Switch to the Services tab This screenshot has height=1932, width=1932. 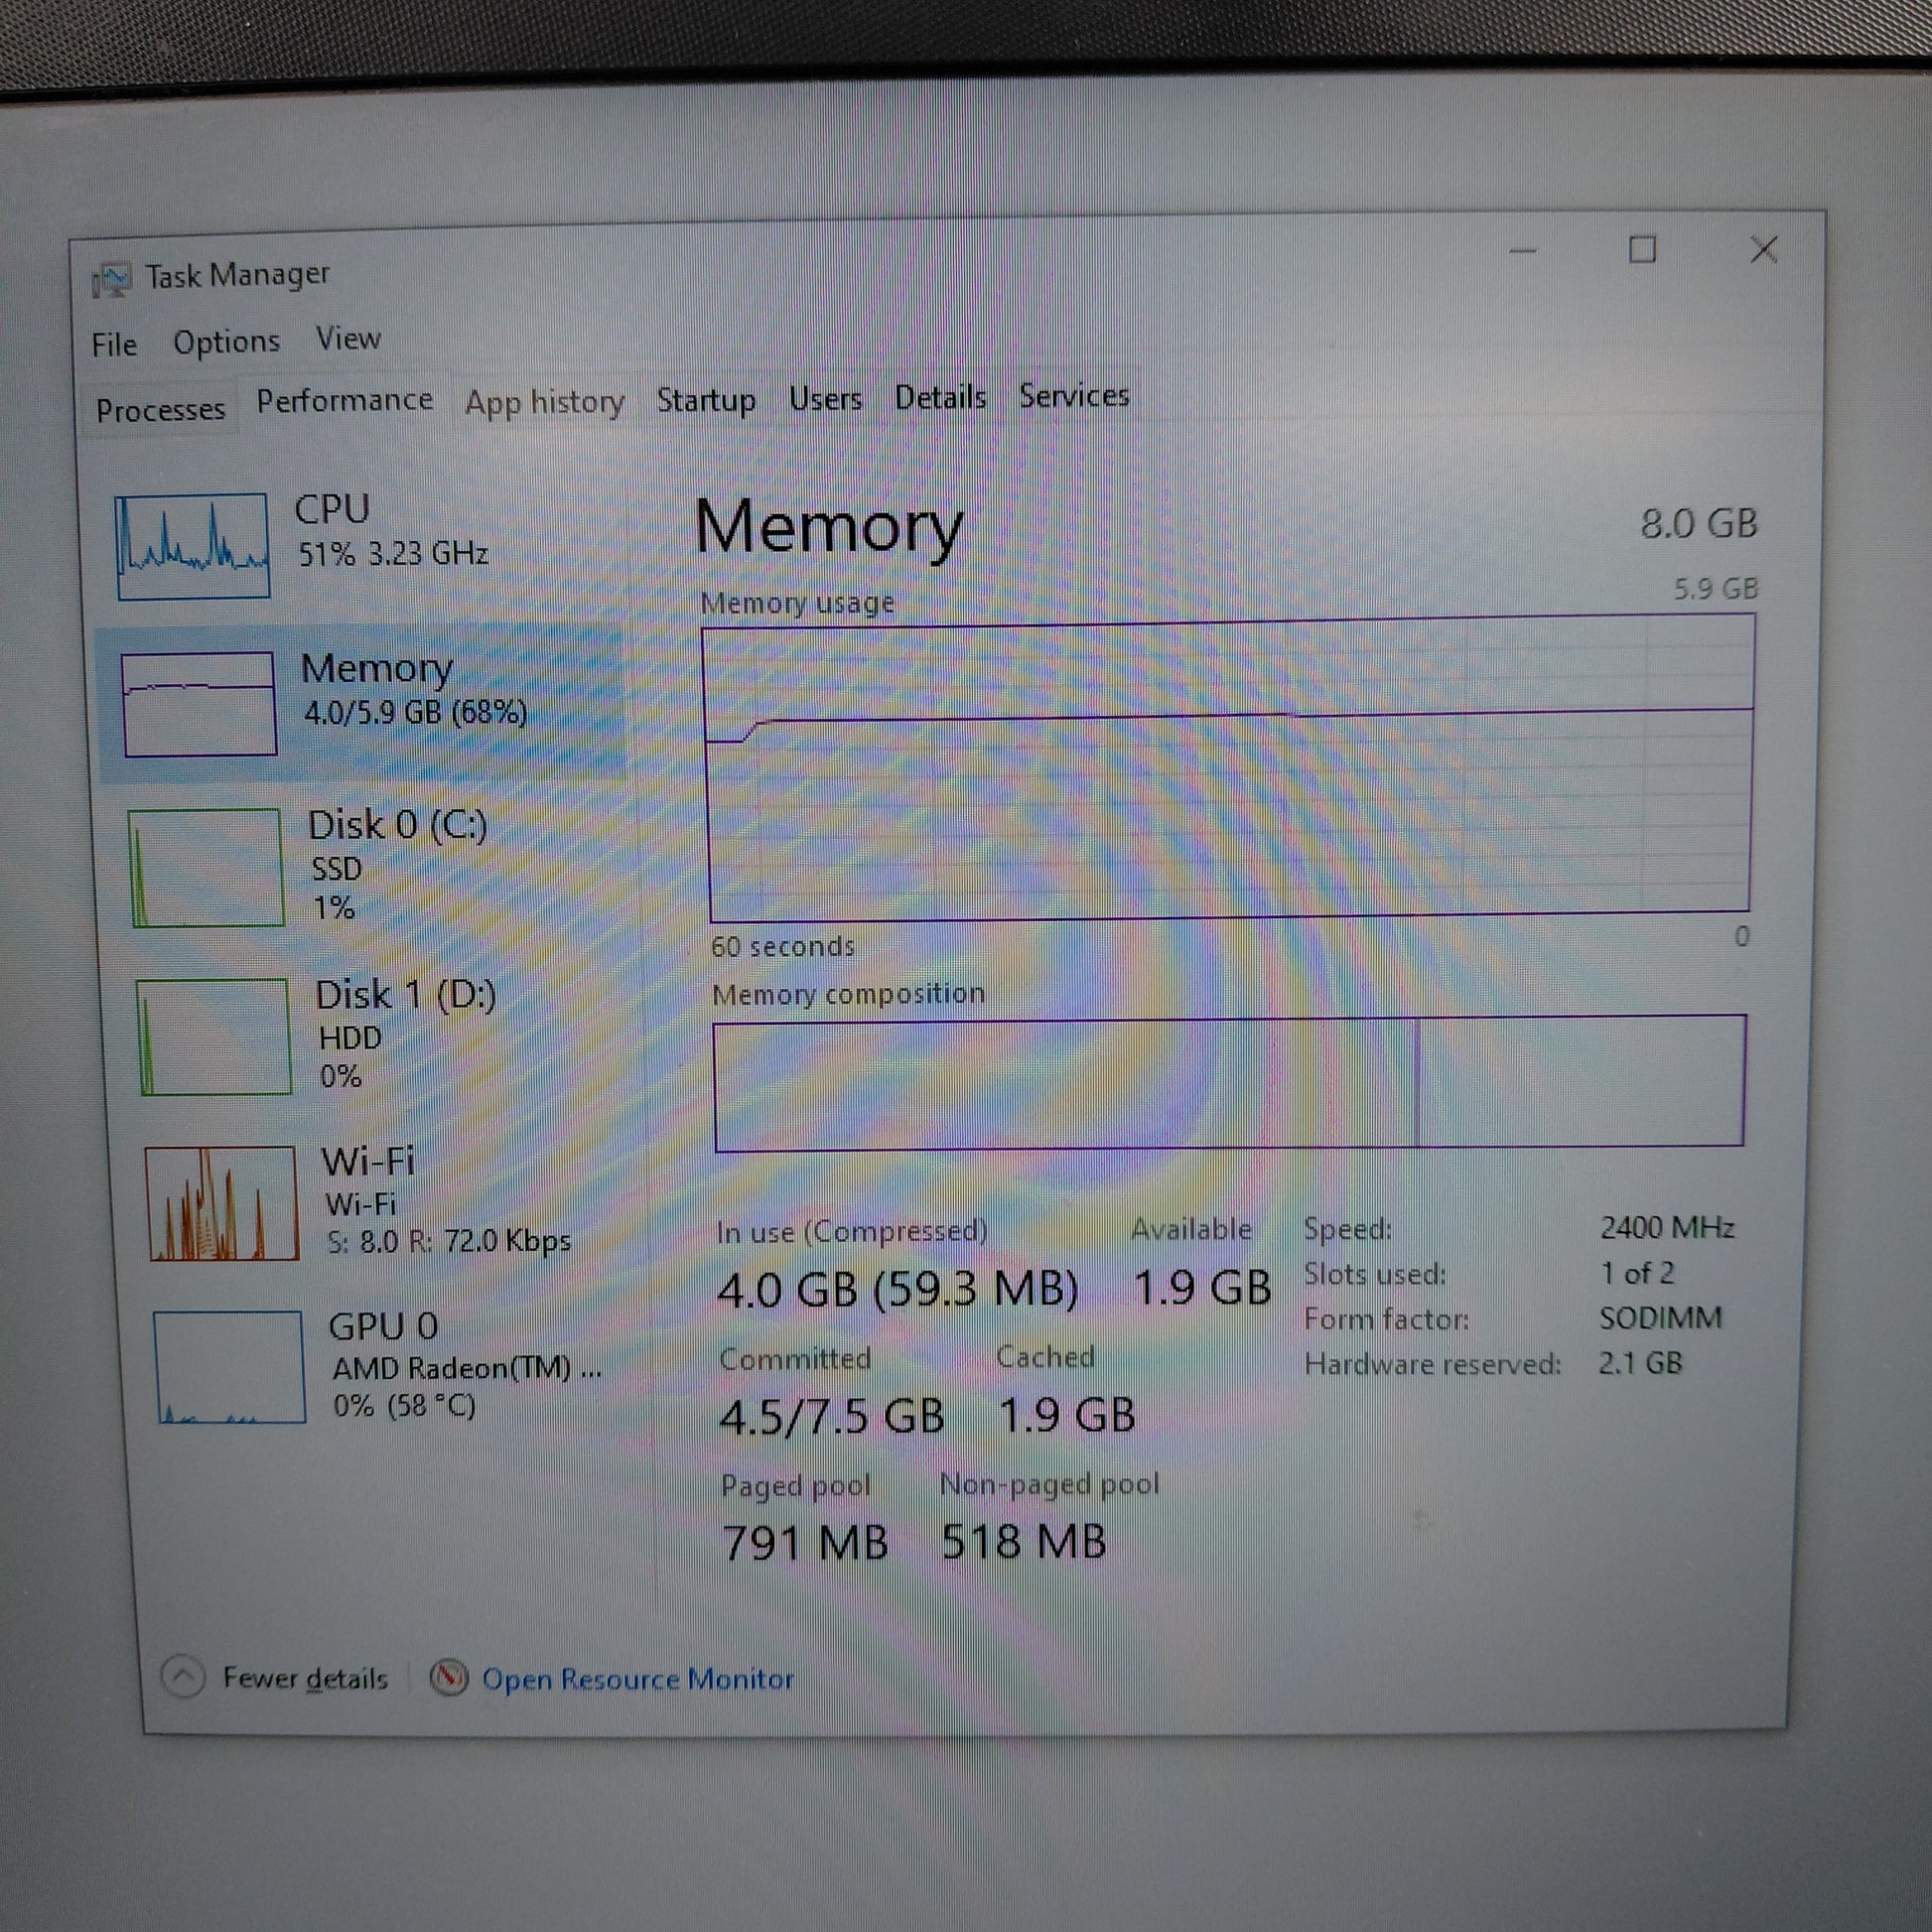(1074, 396)
